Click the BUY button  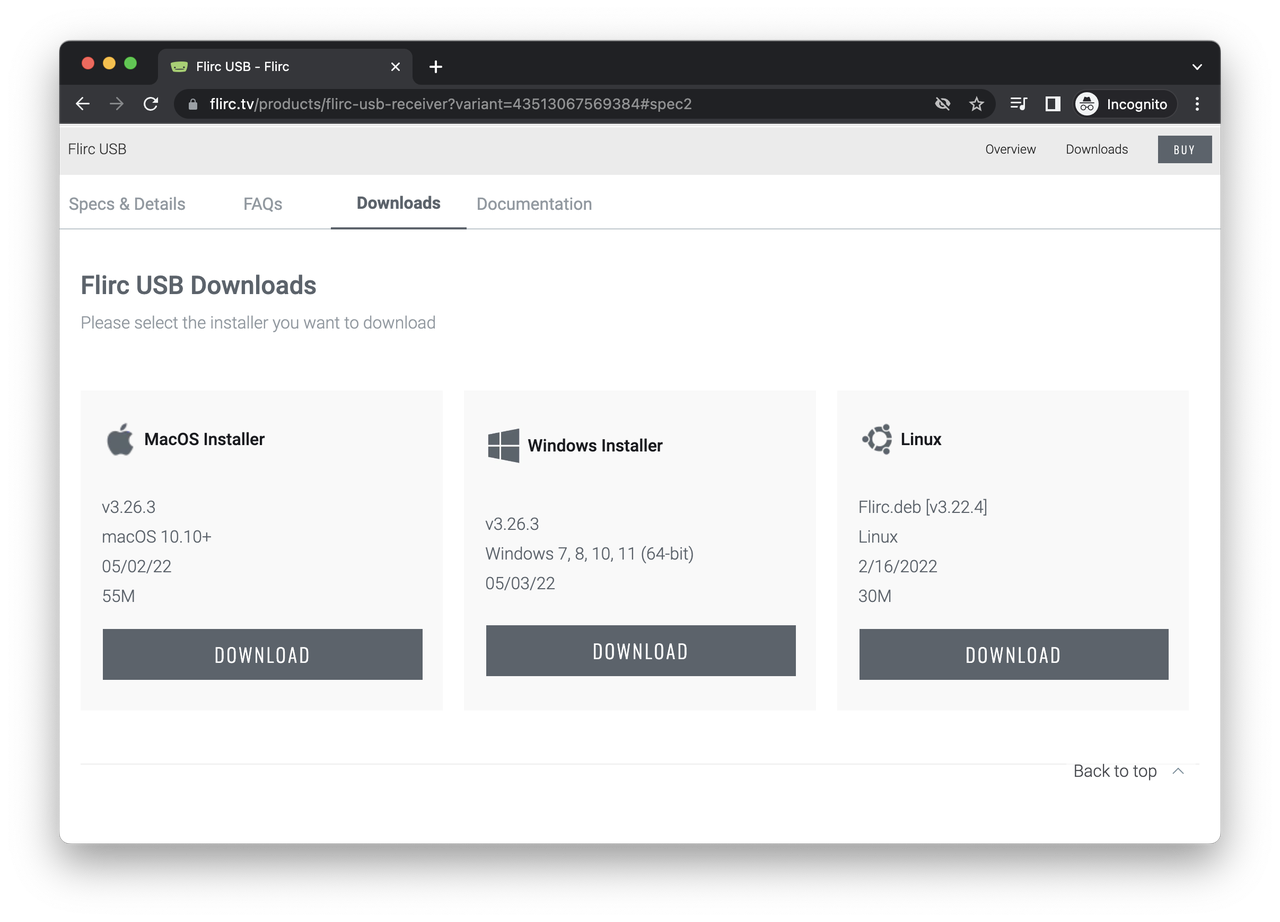point(1185,149)
